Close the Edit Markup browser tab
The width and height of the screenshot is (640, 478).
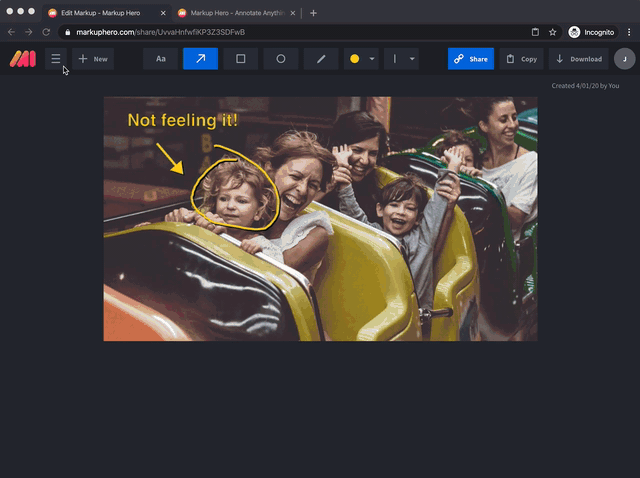click(x=163, y=13)
